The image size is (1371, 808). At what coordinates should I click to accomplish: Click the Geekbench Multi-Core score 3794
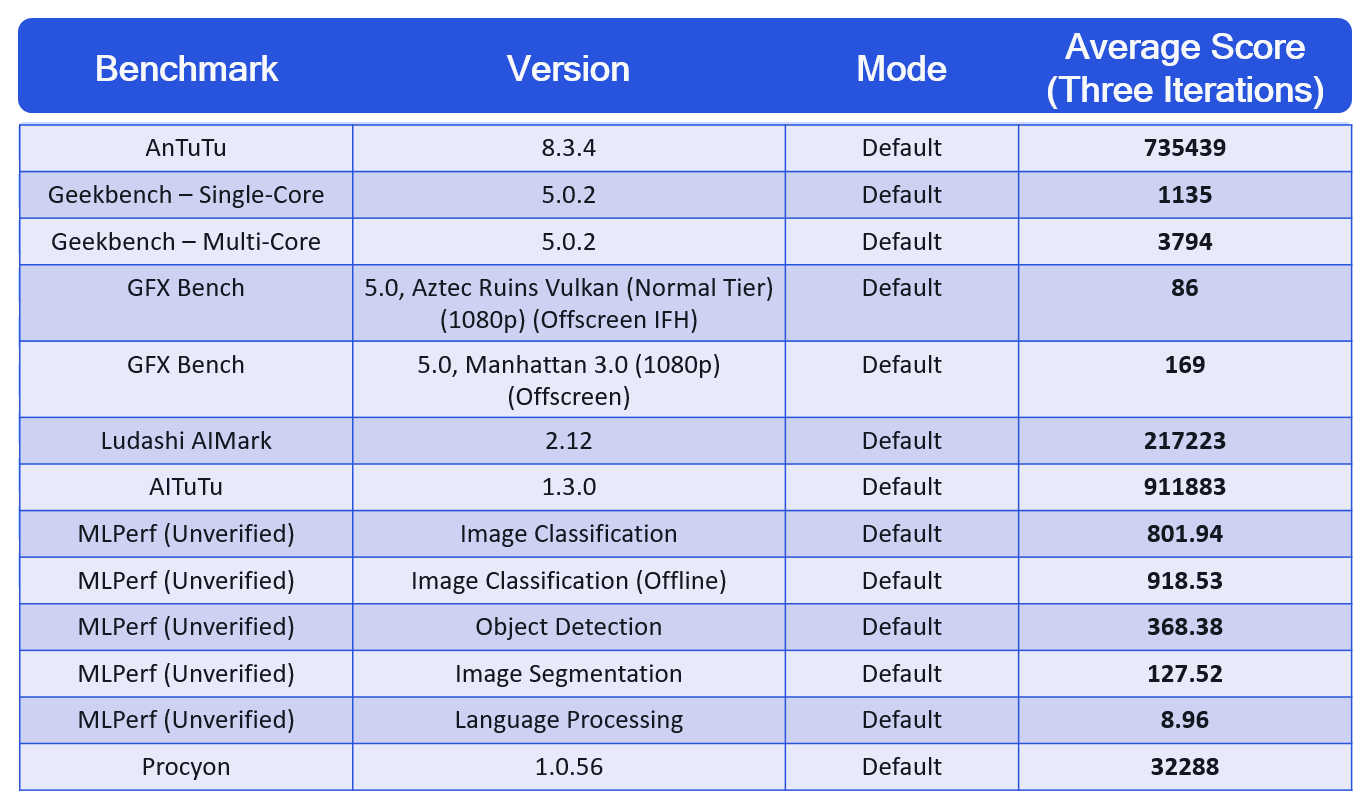click(1185, 241)
